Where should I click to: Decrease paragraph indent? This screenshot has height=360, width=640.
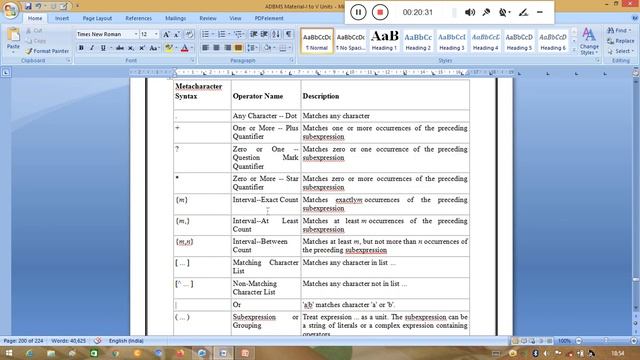253,34
